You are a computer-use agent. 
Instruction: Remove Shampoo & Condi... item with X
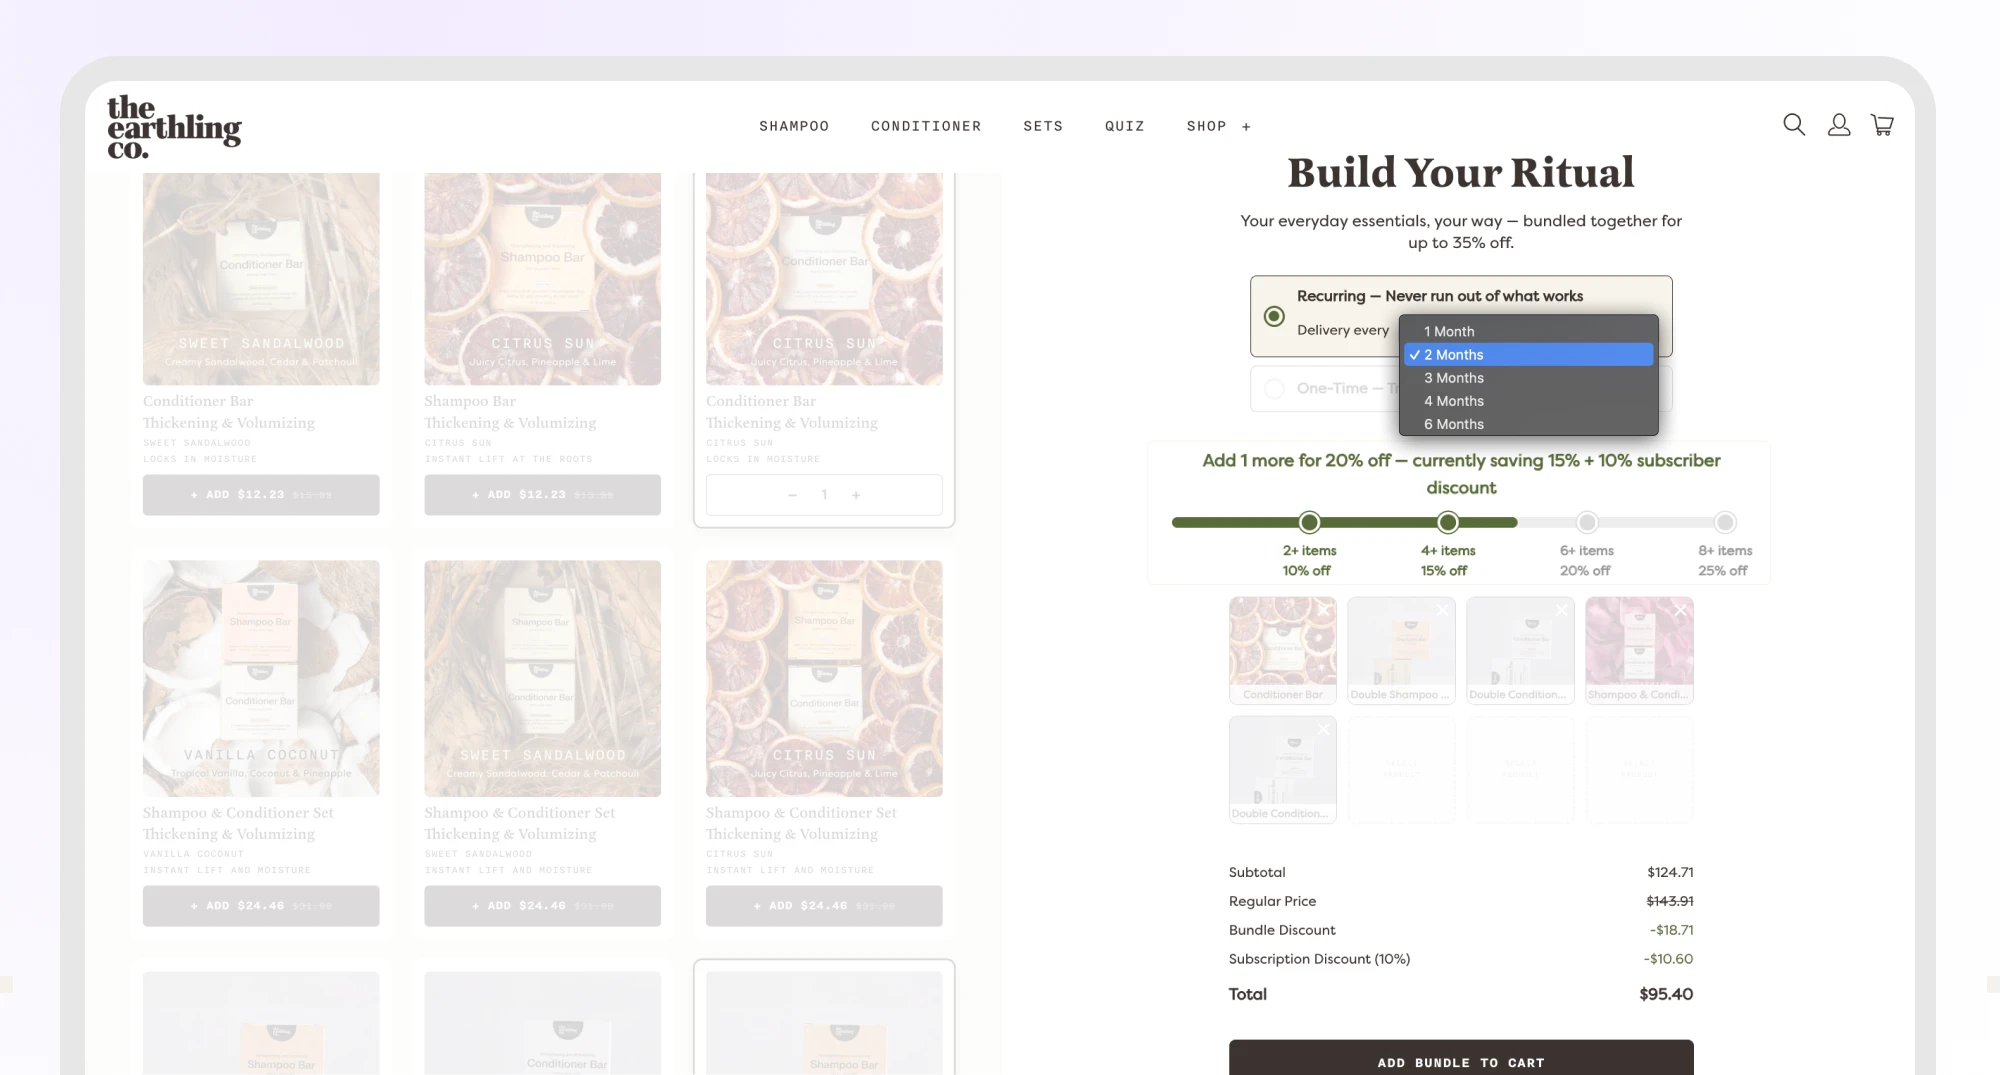click(1680, 610)
